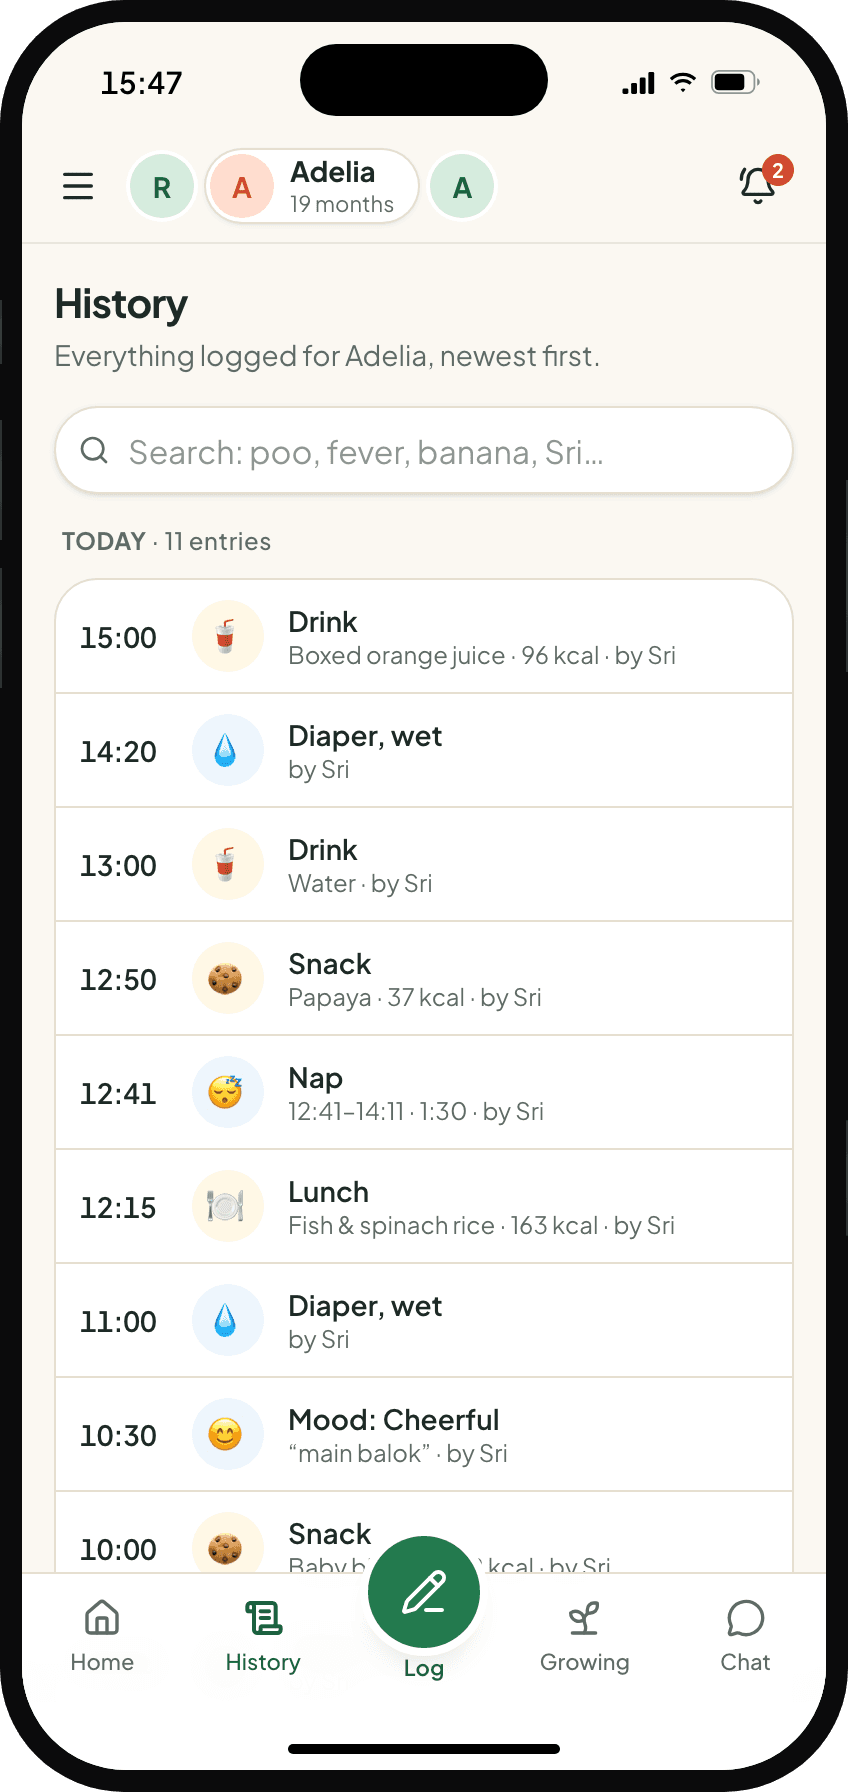This screenshot has width=848, height=1792.
Task: Go to the Home tab
Action: (x=102, y=1636)
